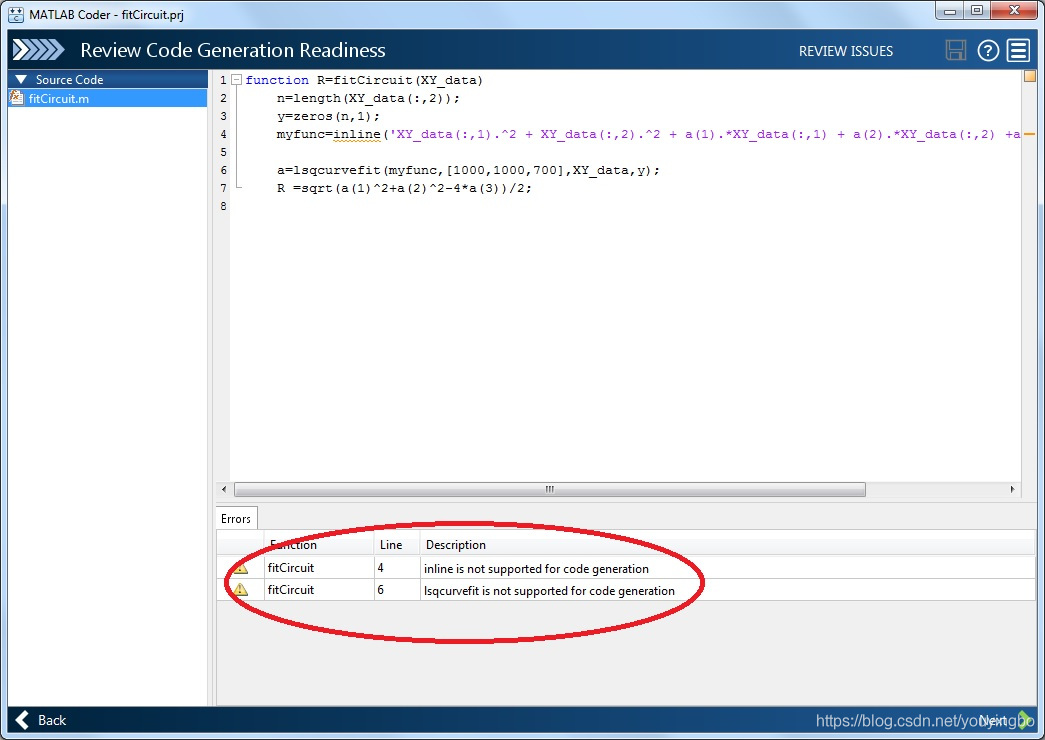Select fitCircuit.m in source list
The image size is (1045, 740).
[108, 98]
